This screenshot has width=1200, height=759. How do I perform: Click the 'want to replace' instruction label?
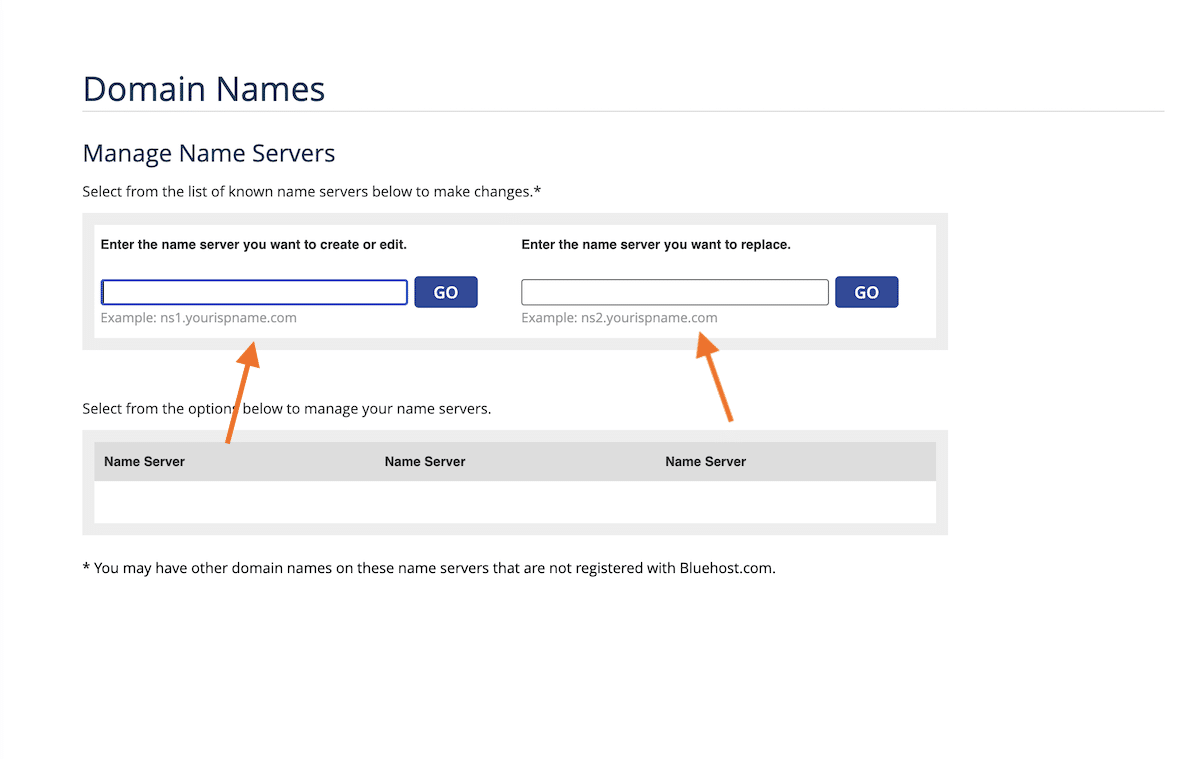pos(656,244)
